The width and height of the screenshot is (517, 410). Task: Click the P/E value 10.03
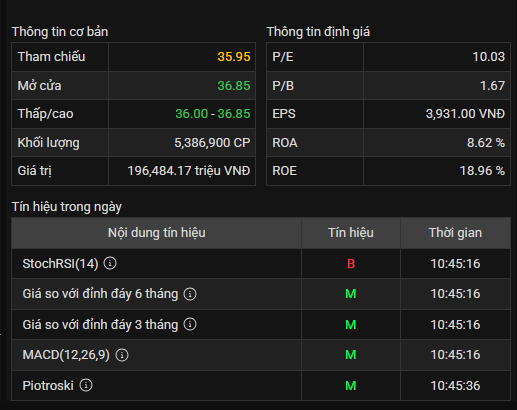click(x=489, y=57)
